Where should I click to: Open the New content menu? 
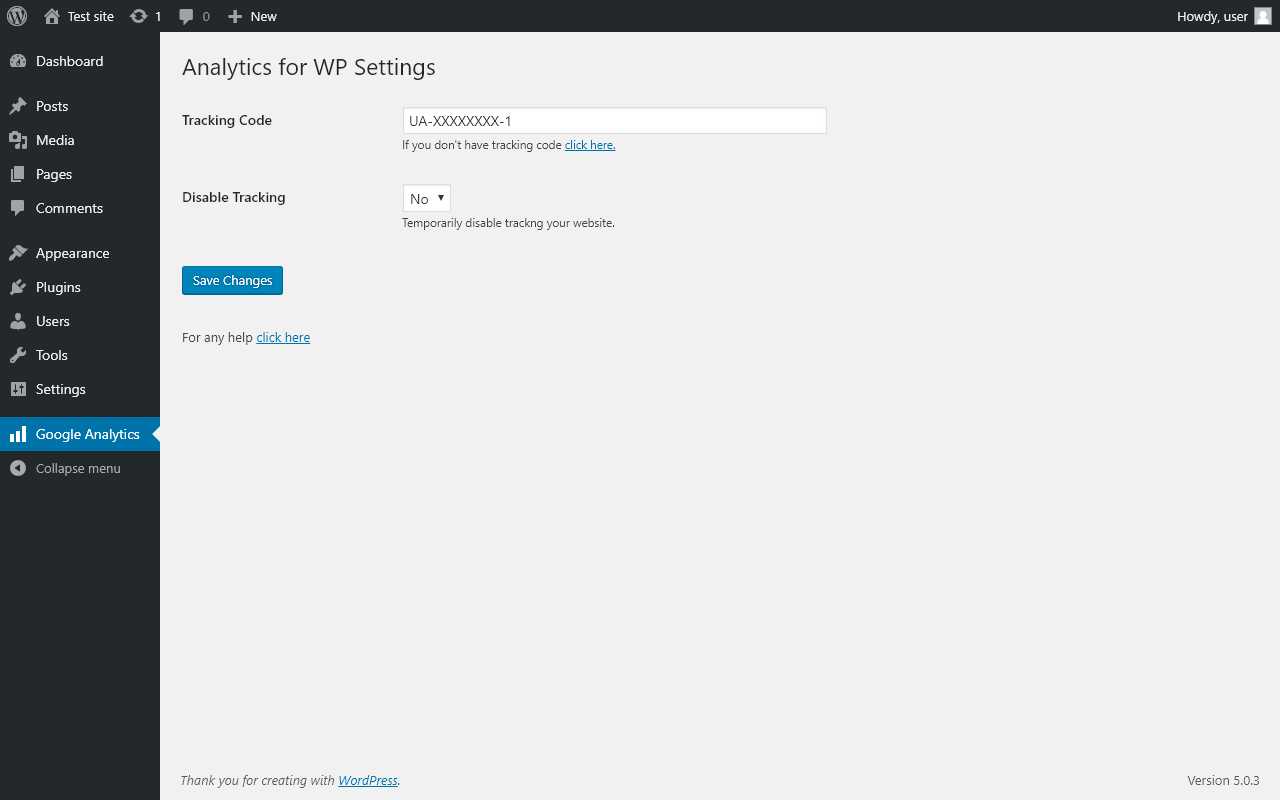click(252, 16)
